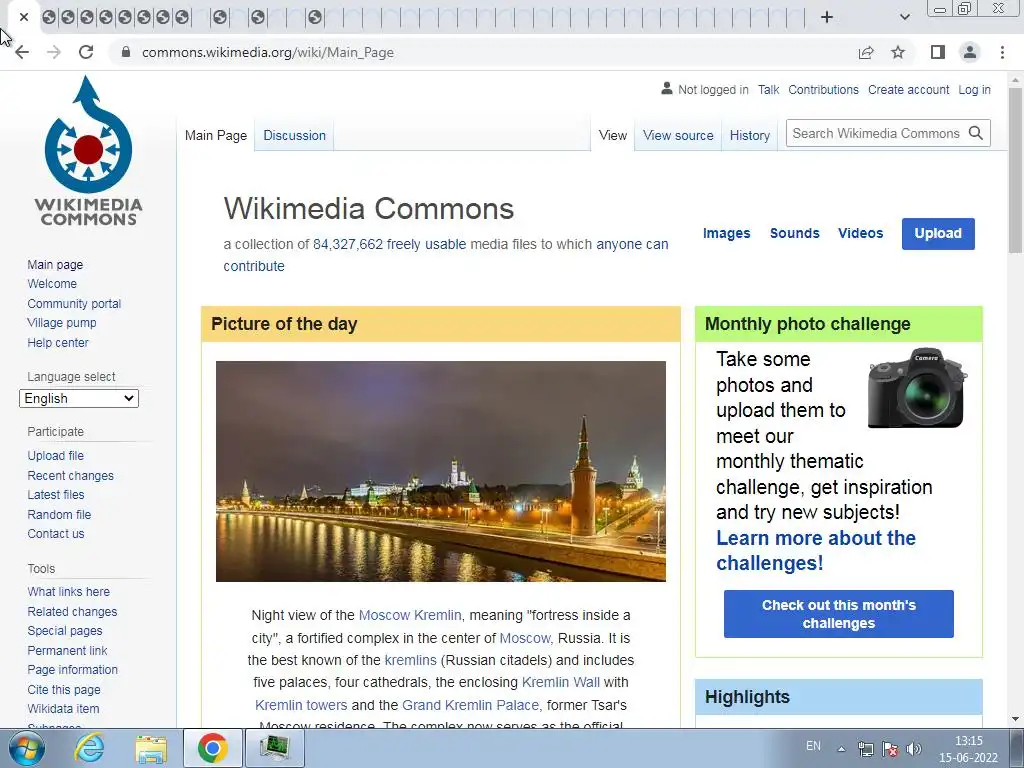Screen dimensions: 1024x768
Task: Open the monitor app taskbar icon
Action: tap(274, 748)
